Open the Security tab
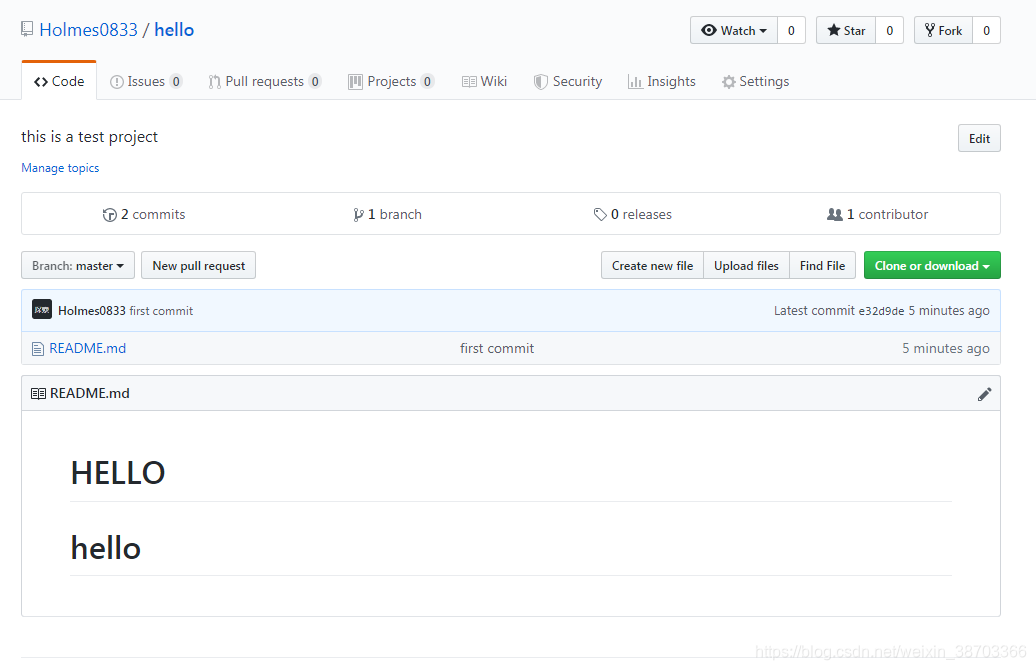 (x=568, y=81)
